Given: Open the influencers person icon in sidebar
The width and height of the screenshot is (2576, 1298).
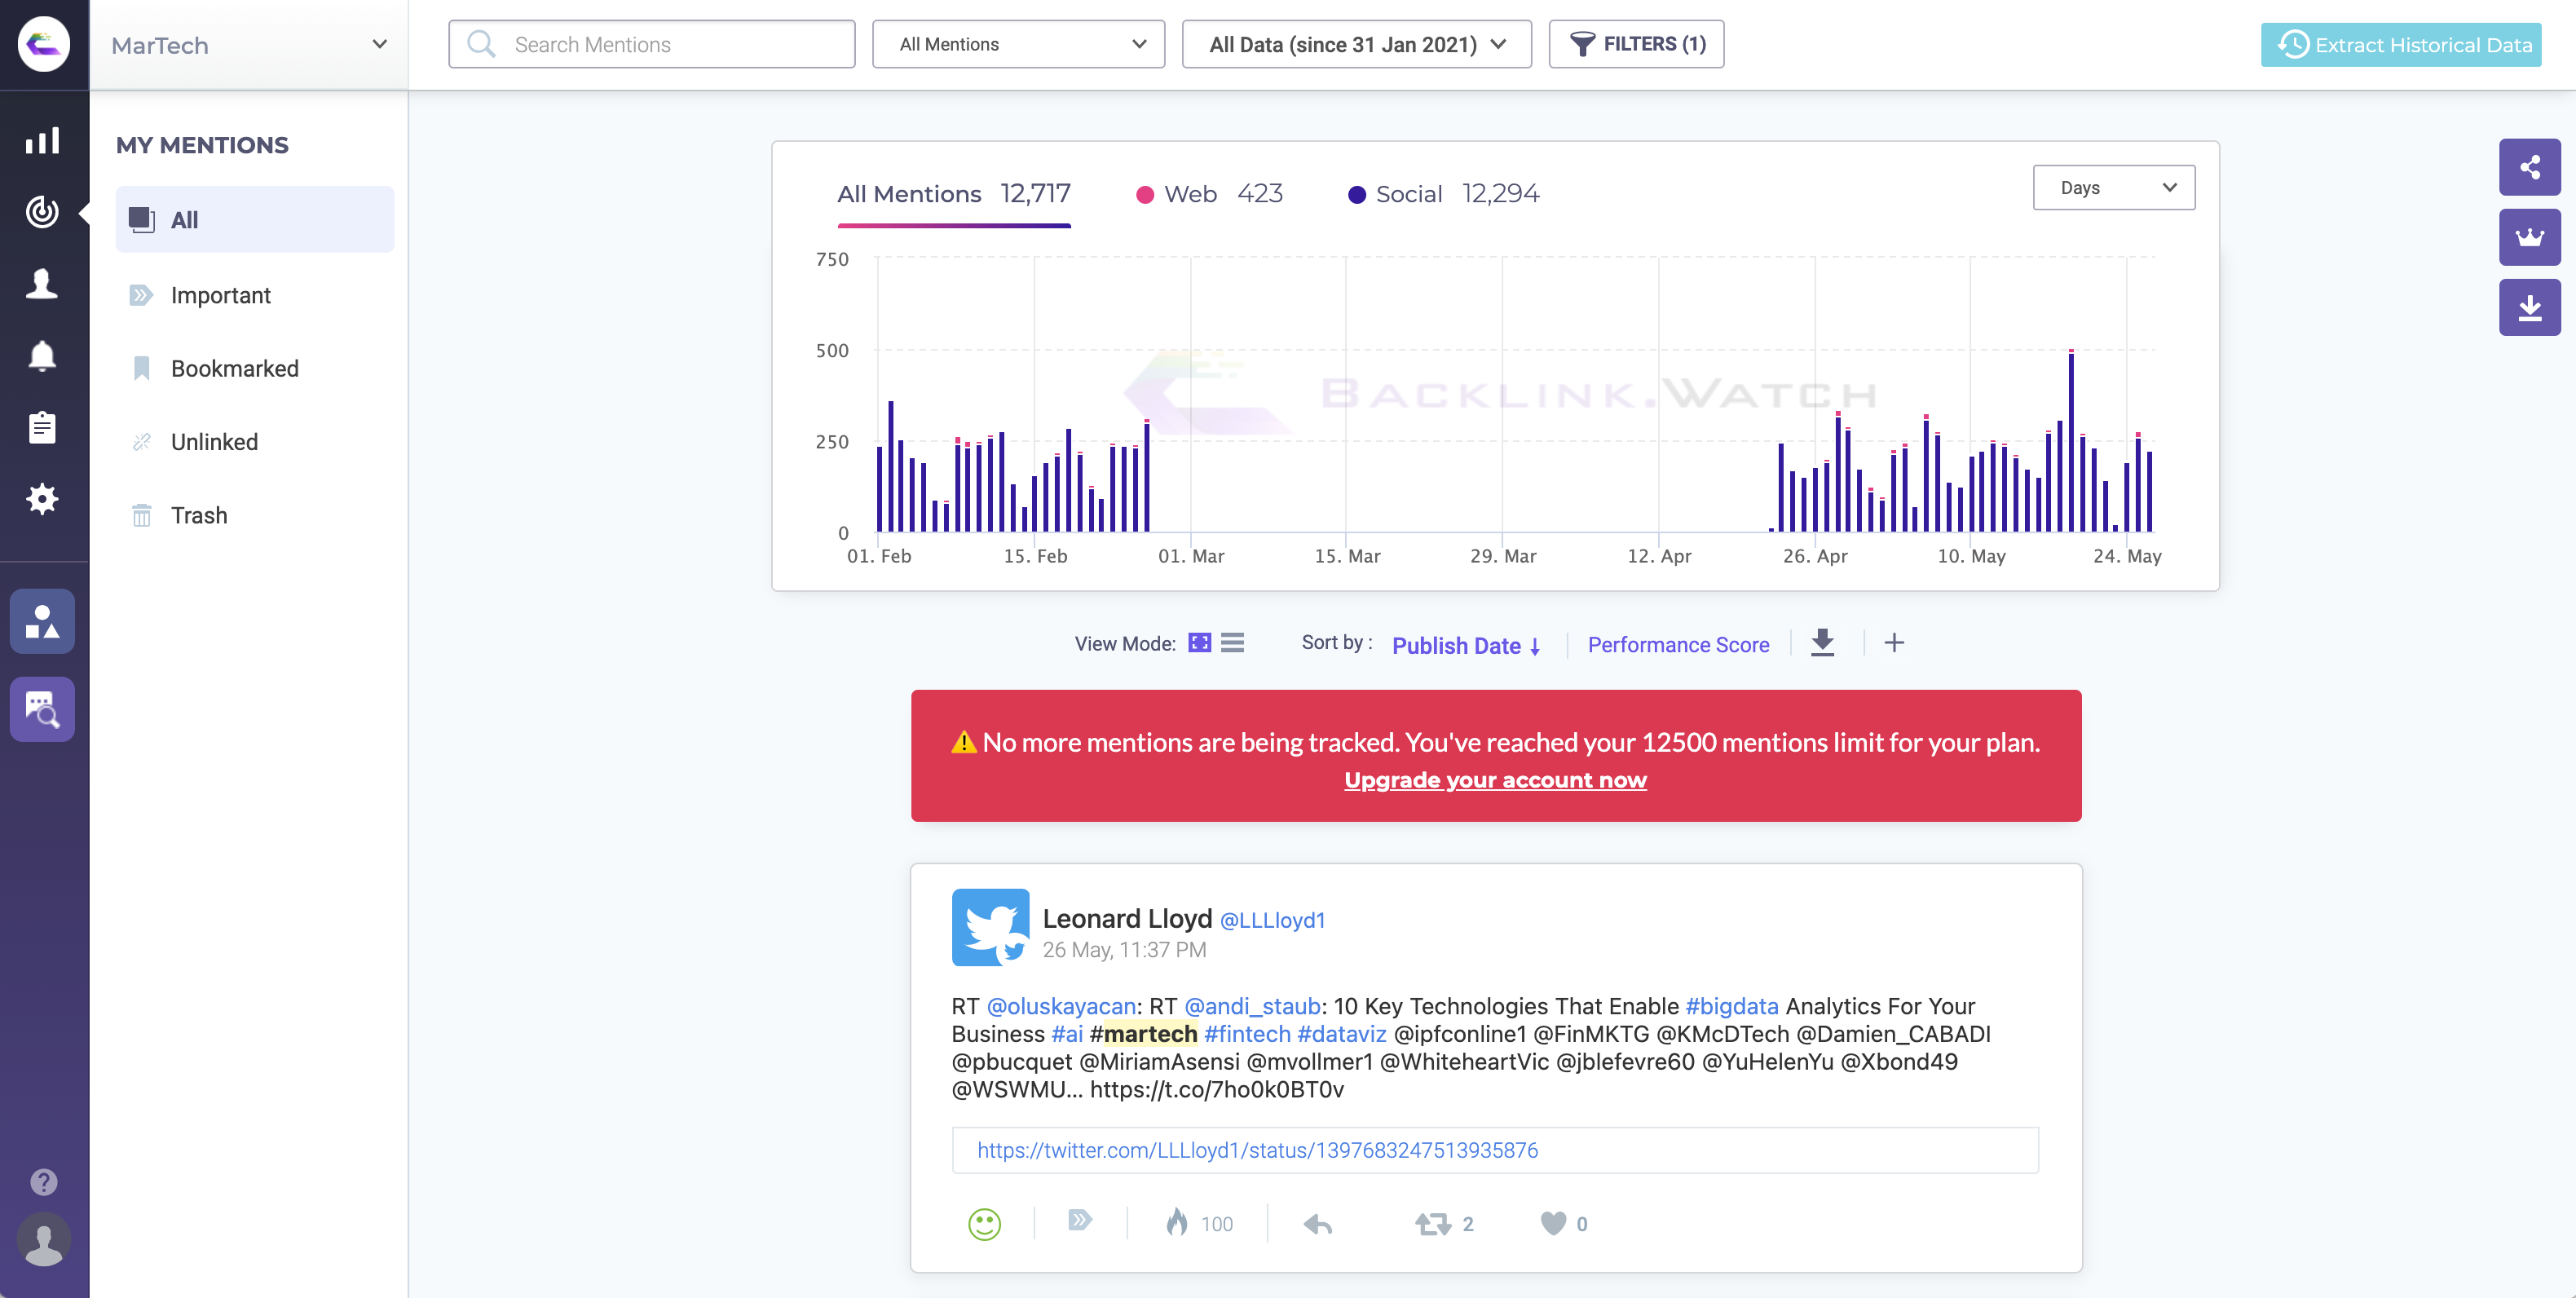Looking at the screenshot, I should tap(42, 283).
